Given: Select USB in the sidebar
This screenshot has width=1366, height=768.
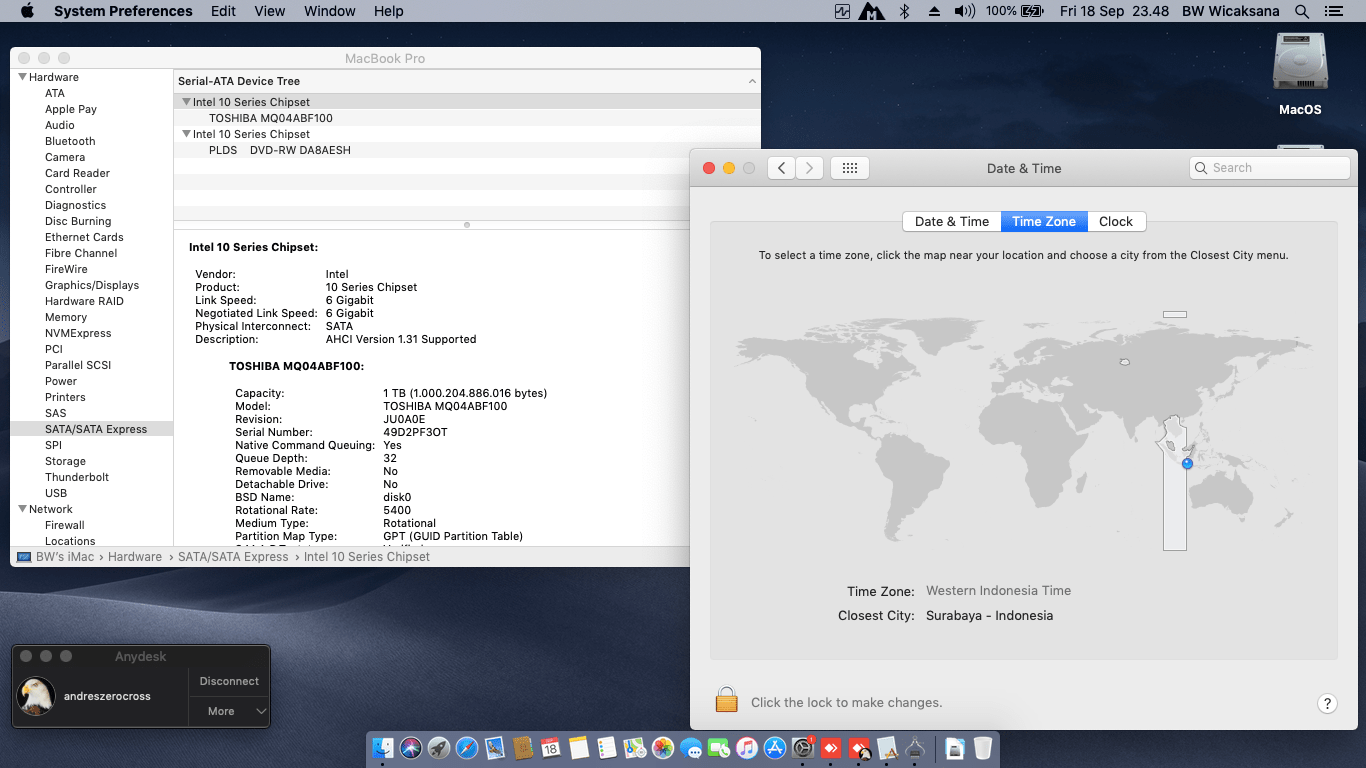Looking at the screenshot, I should coord(56,493).
